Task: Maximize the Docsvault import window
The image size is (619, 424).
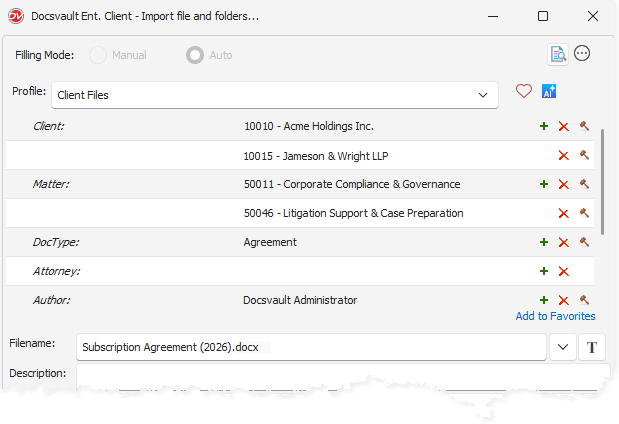Action: pyautogui.click(x=543, y=16)
